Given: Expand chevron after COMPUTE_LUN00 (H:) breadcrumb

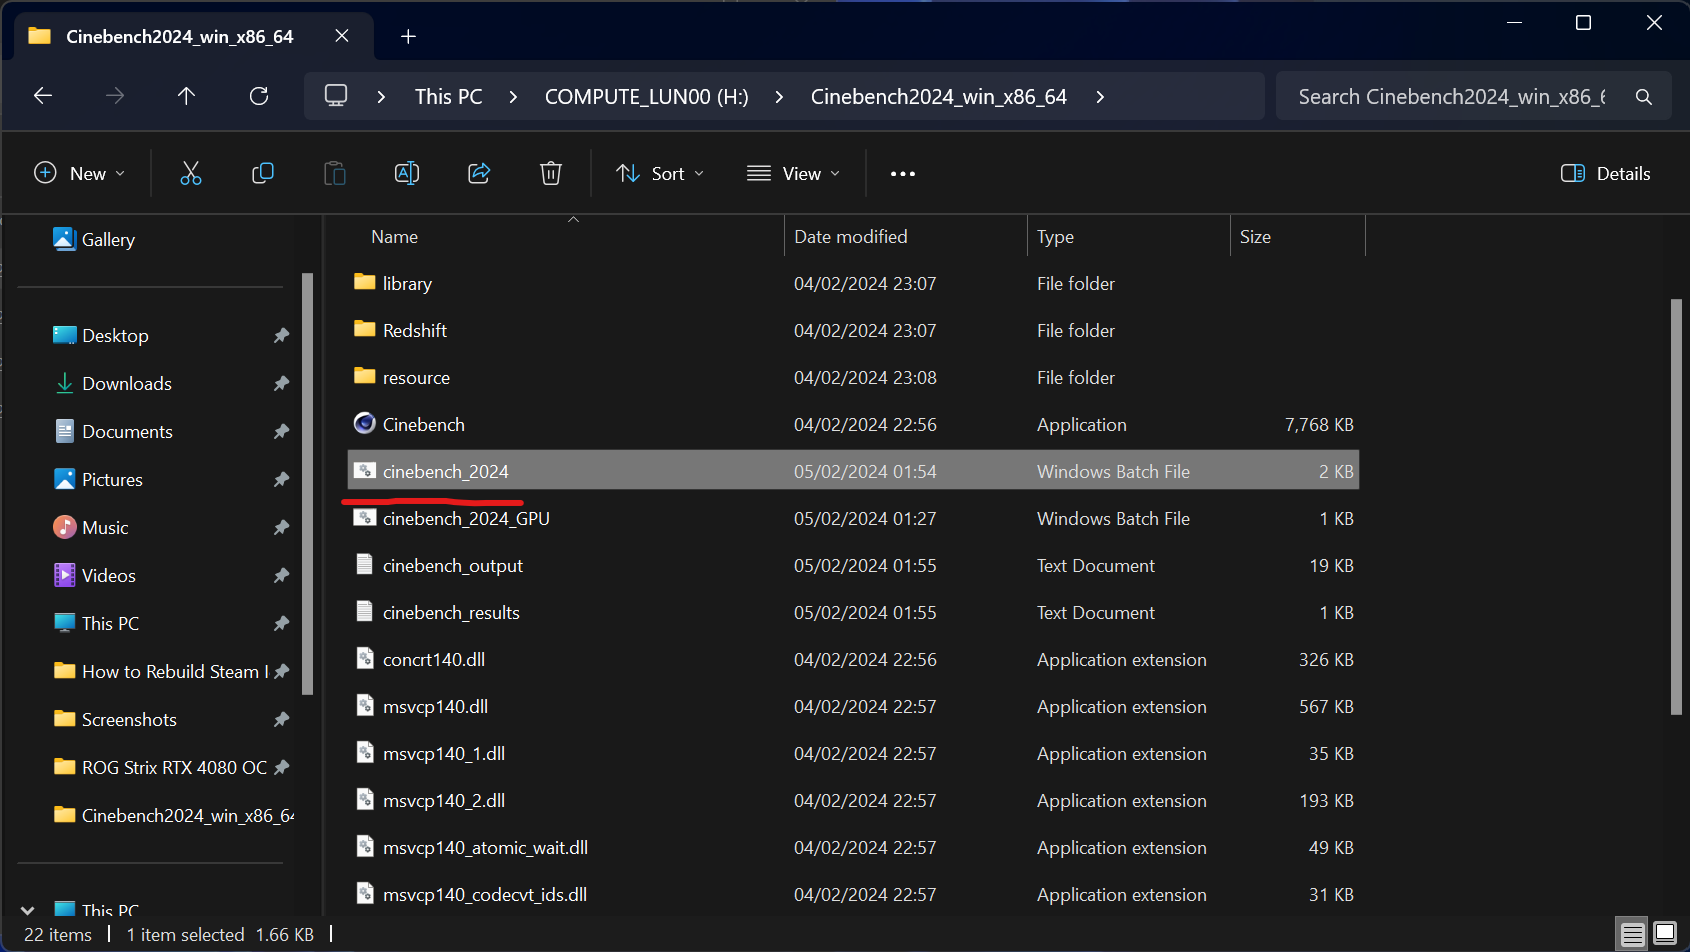Looking at the screenshot, I should [779, 97].
